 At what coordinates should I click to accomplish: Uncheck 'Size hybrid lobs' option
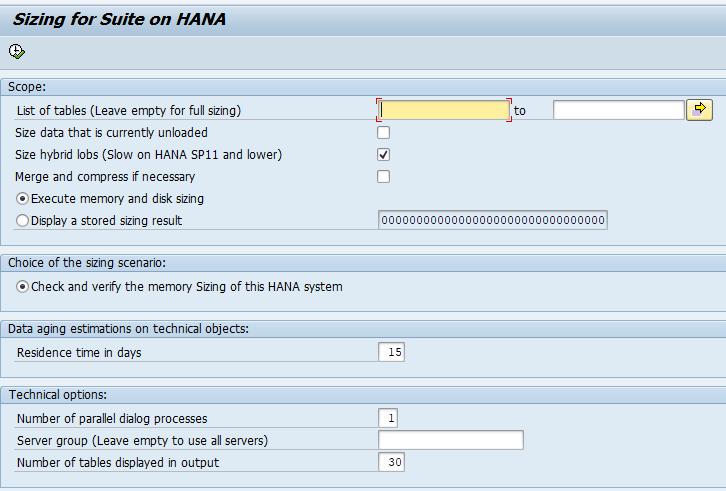pyautogui.click(x=383, y=154)
